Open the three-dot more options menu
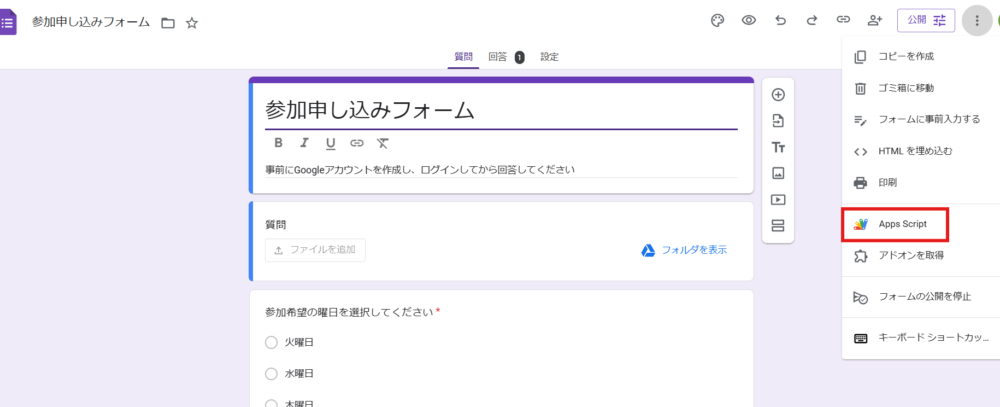This screenshot has width=1000, height=407. point(977,20)
